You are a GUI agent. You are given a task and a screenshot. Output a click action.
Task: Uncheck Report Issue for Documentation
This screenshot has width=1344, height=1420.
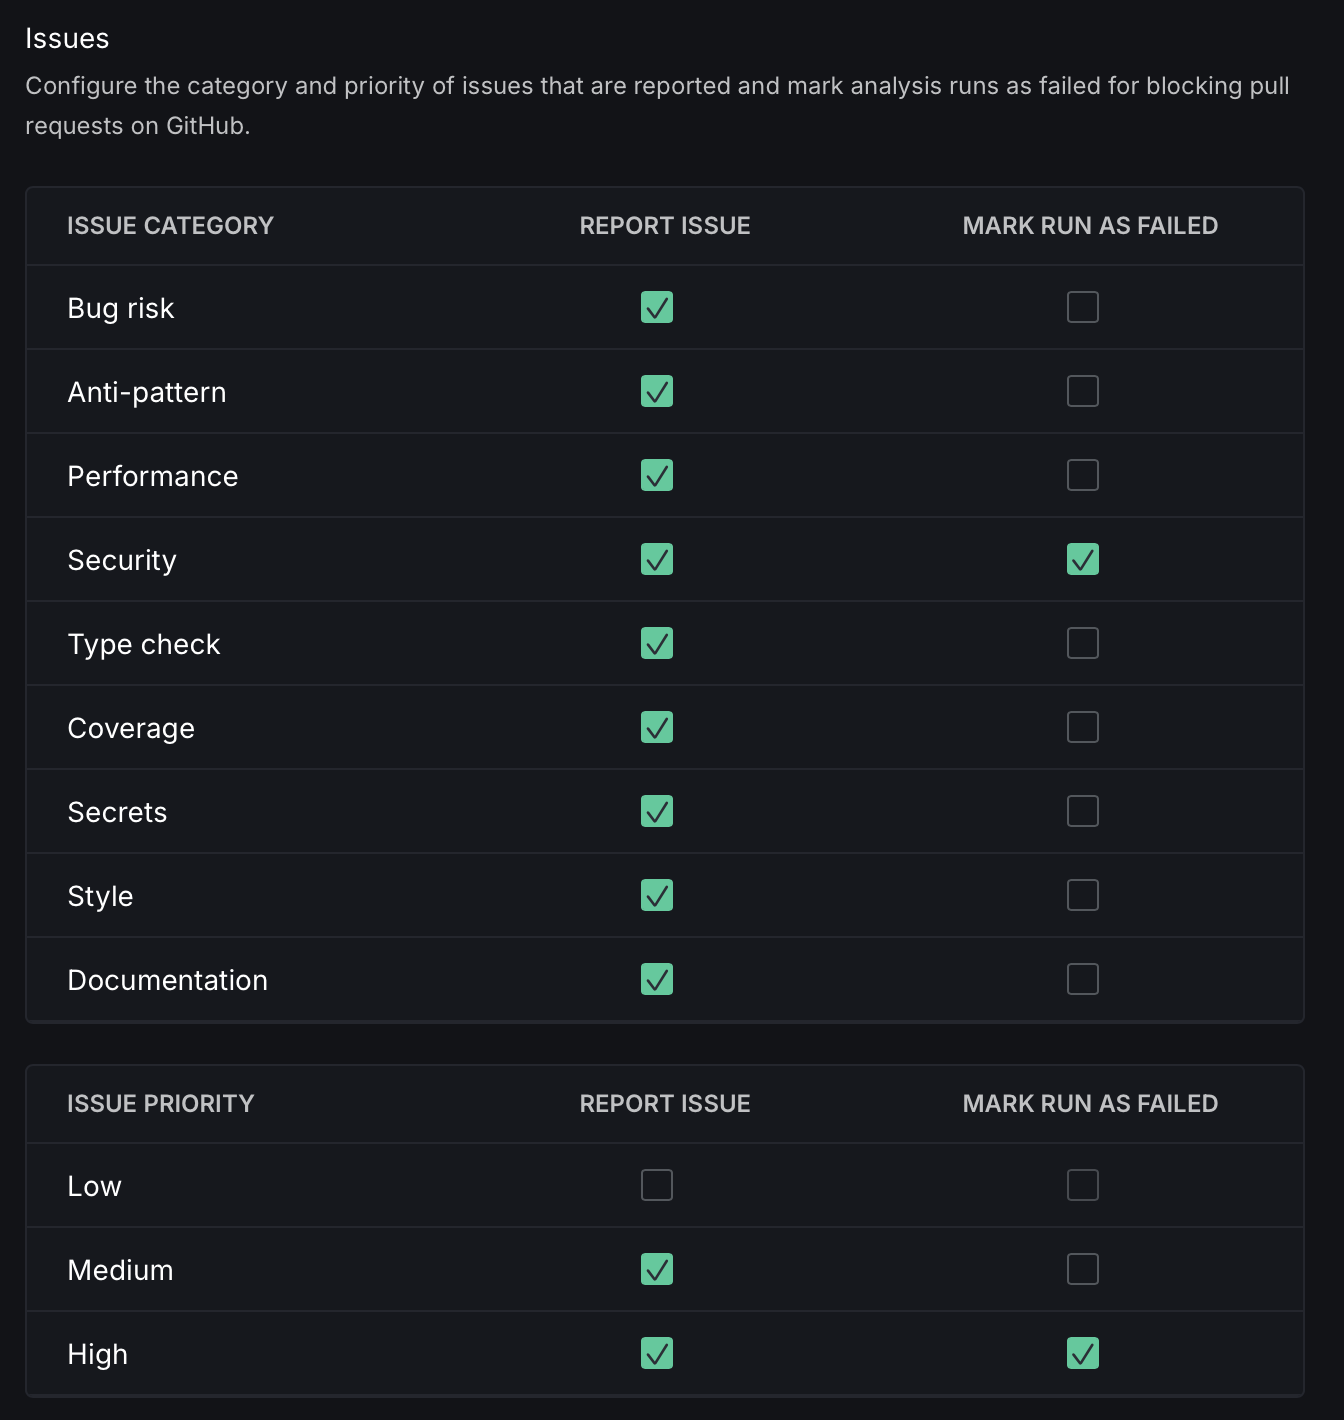(x=657, y=979)
